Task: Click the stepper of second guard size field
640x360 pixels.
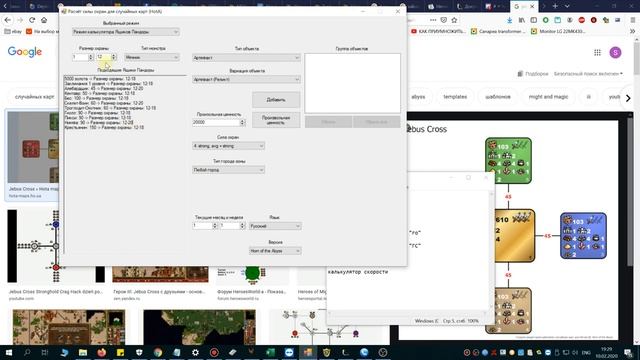Action: tap(114, 57)
